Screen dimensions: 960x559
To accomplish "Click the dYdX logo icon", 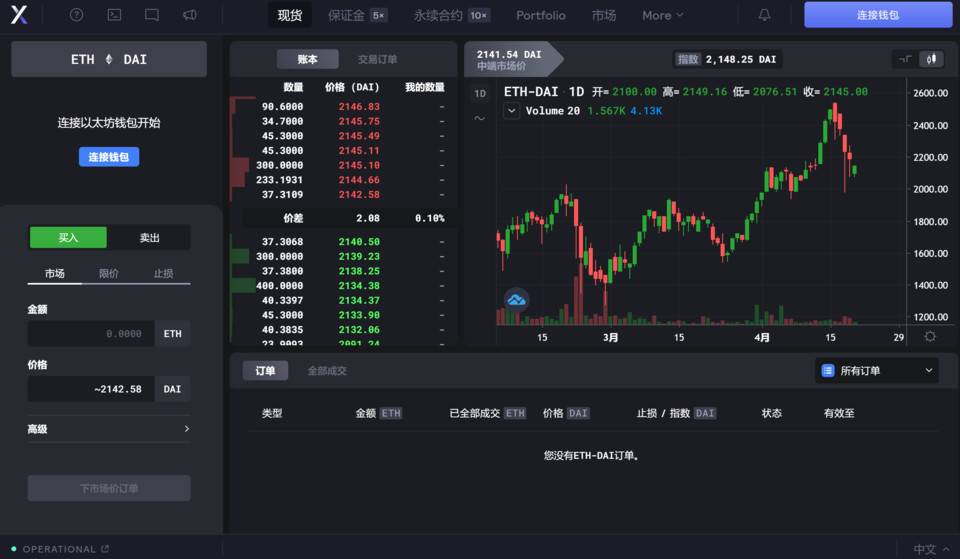I will 20,15.
